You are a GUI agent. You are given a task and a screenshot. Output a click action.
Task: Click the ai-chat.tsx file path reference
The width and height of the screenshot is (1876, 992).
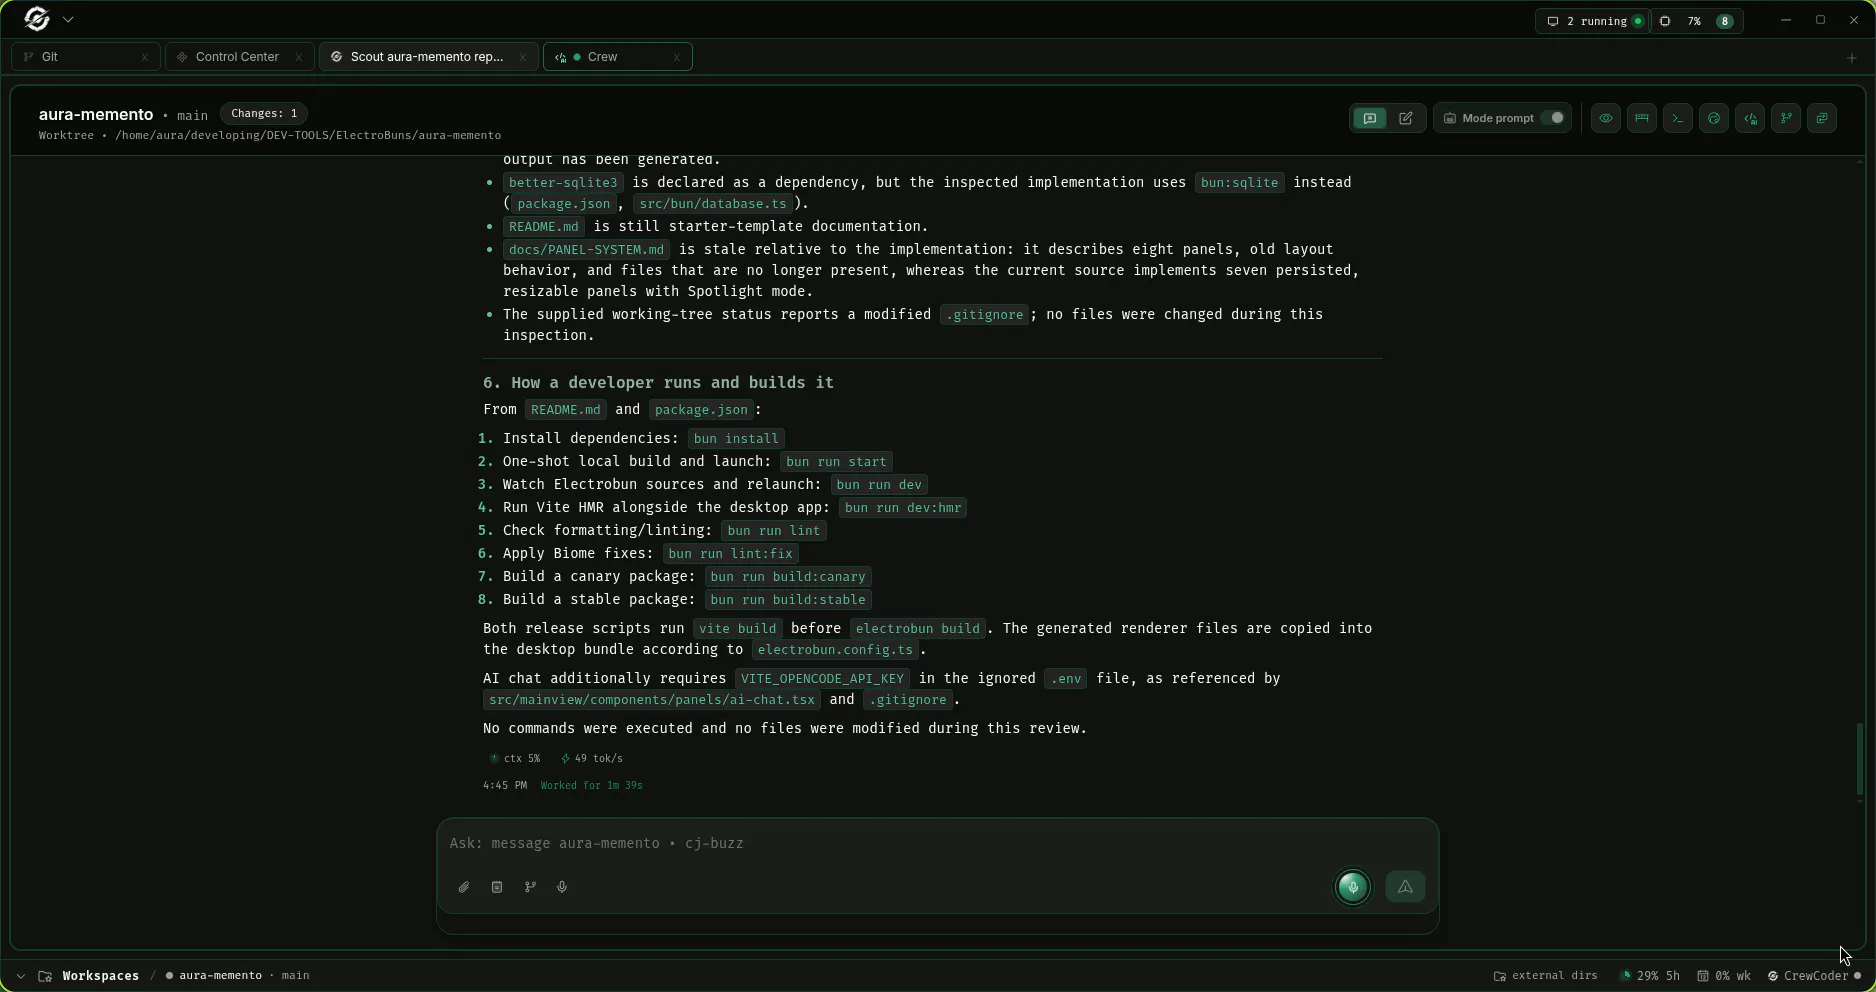click(652, 700)
